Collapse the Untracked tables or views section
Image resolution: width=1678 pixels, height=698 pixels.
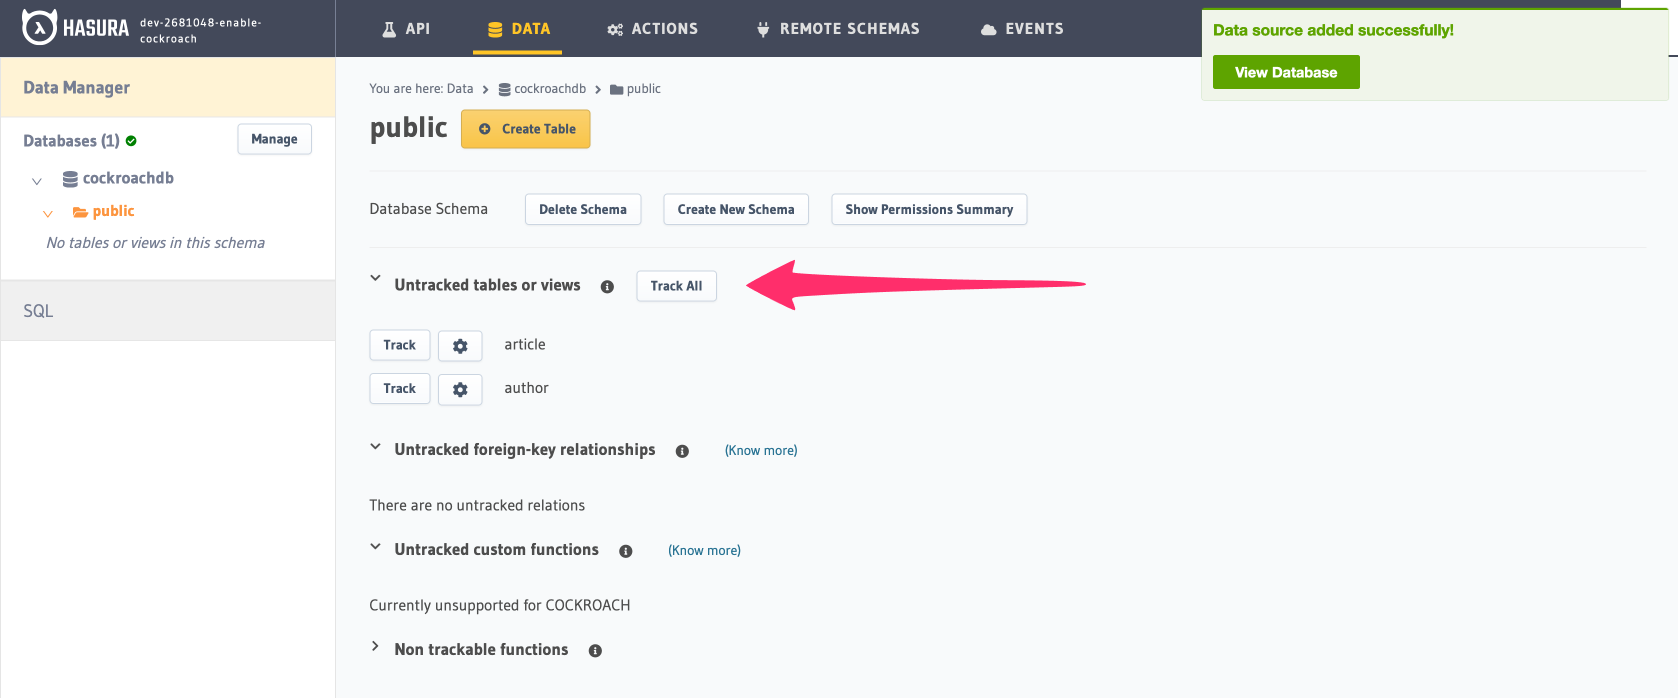click(376, 279)
